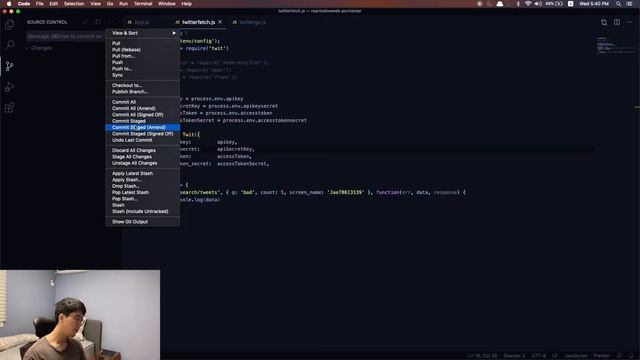Select Pull from the git menu
The height and width of the screenshot is (360, 640).
[x=142, y=43]
